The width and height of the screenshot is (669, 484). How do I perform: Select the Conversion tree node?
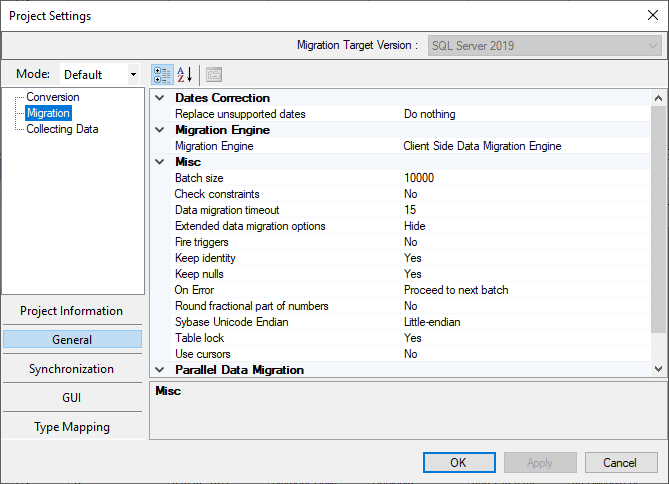coord(53,97)
